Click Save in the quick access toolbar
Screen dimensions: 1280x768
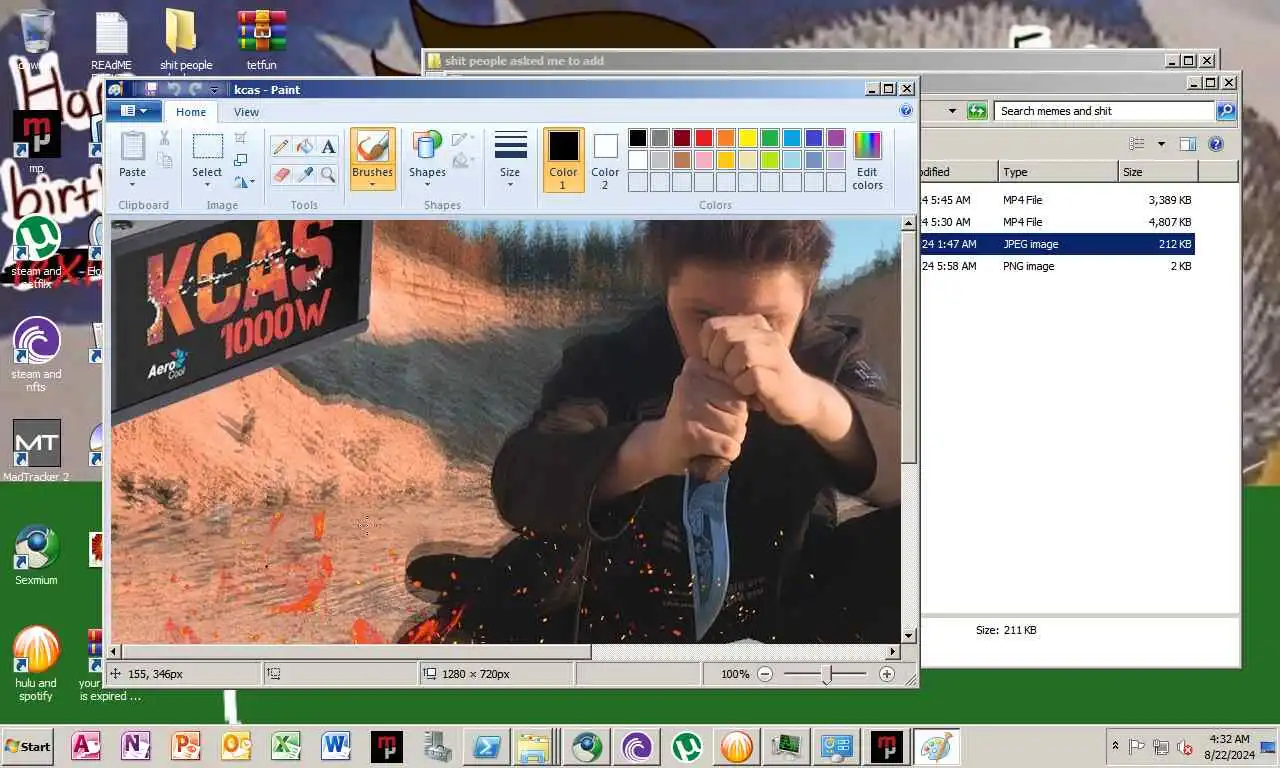coord(151,89)
